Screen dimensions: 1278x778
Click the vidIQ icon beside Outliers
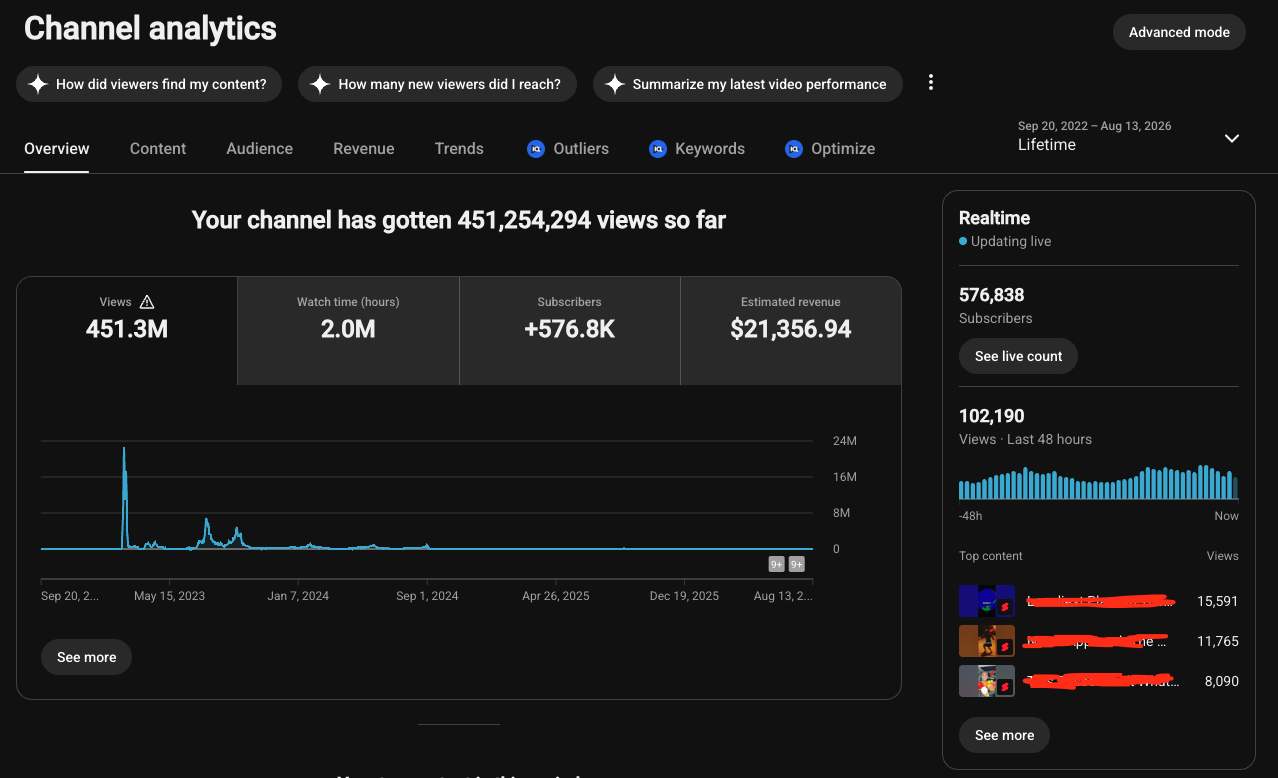[535, 148]
